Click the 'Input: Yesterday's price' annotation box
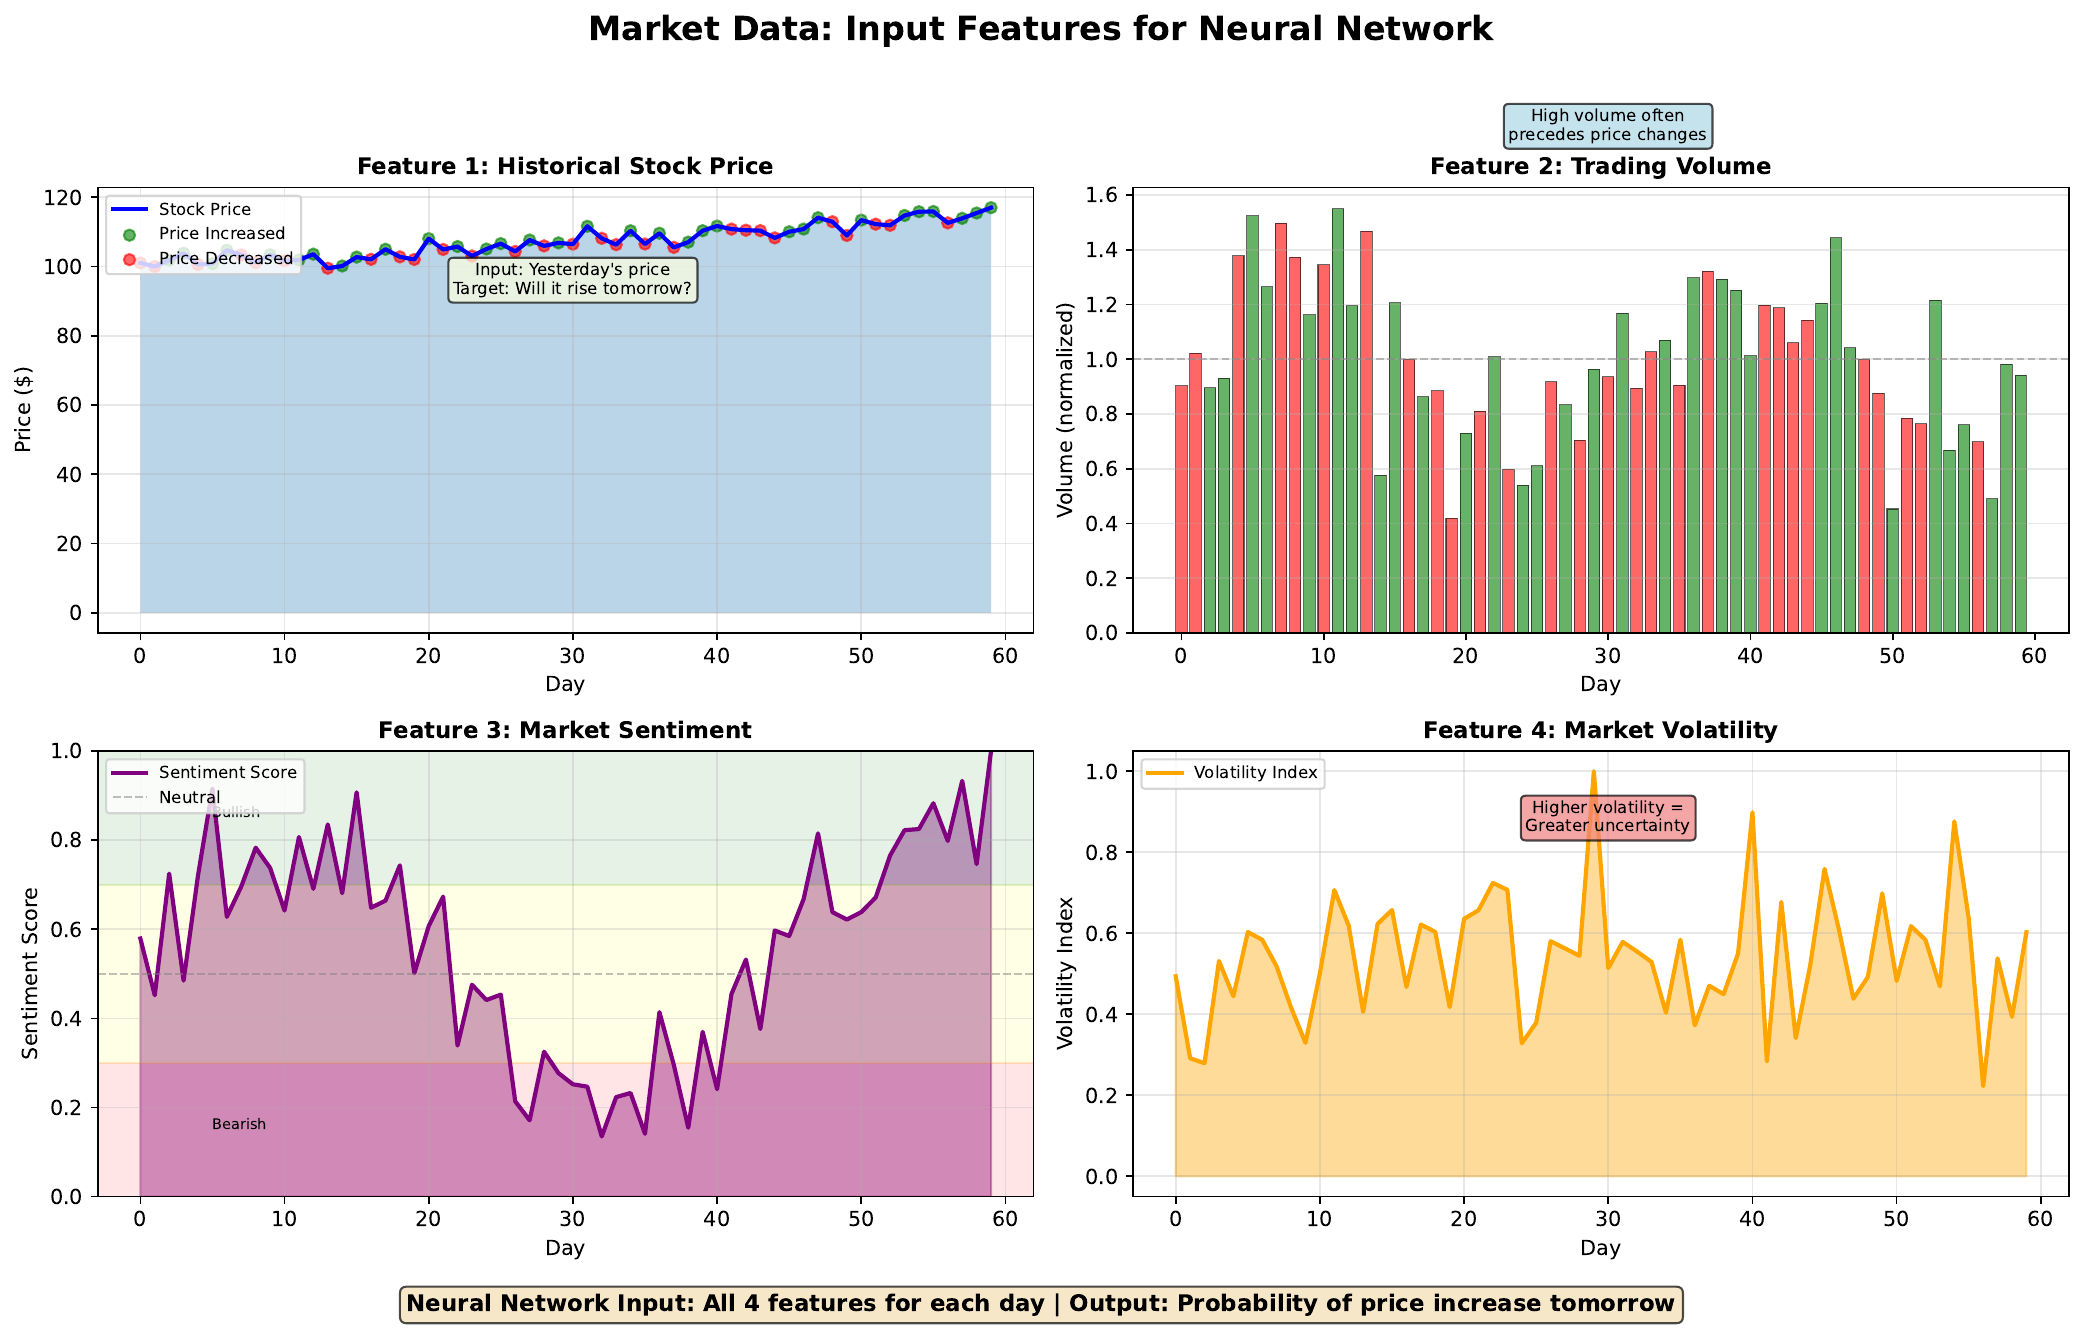2084x1332 pixels. (572, 280)
